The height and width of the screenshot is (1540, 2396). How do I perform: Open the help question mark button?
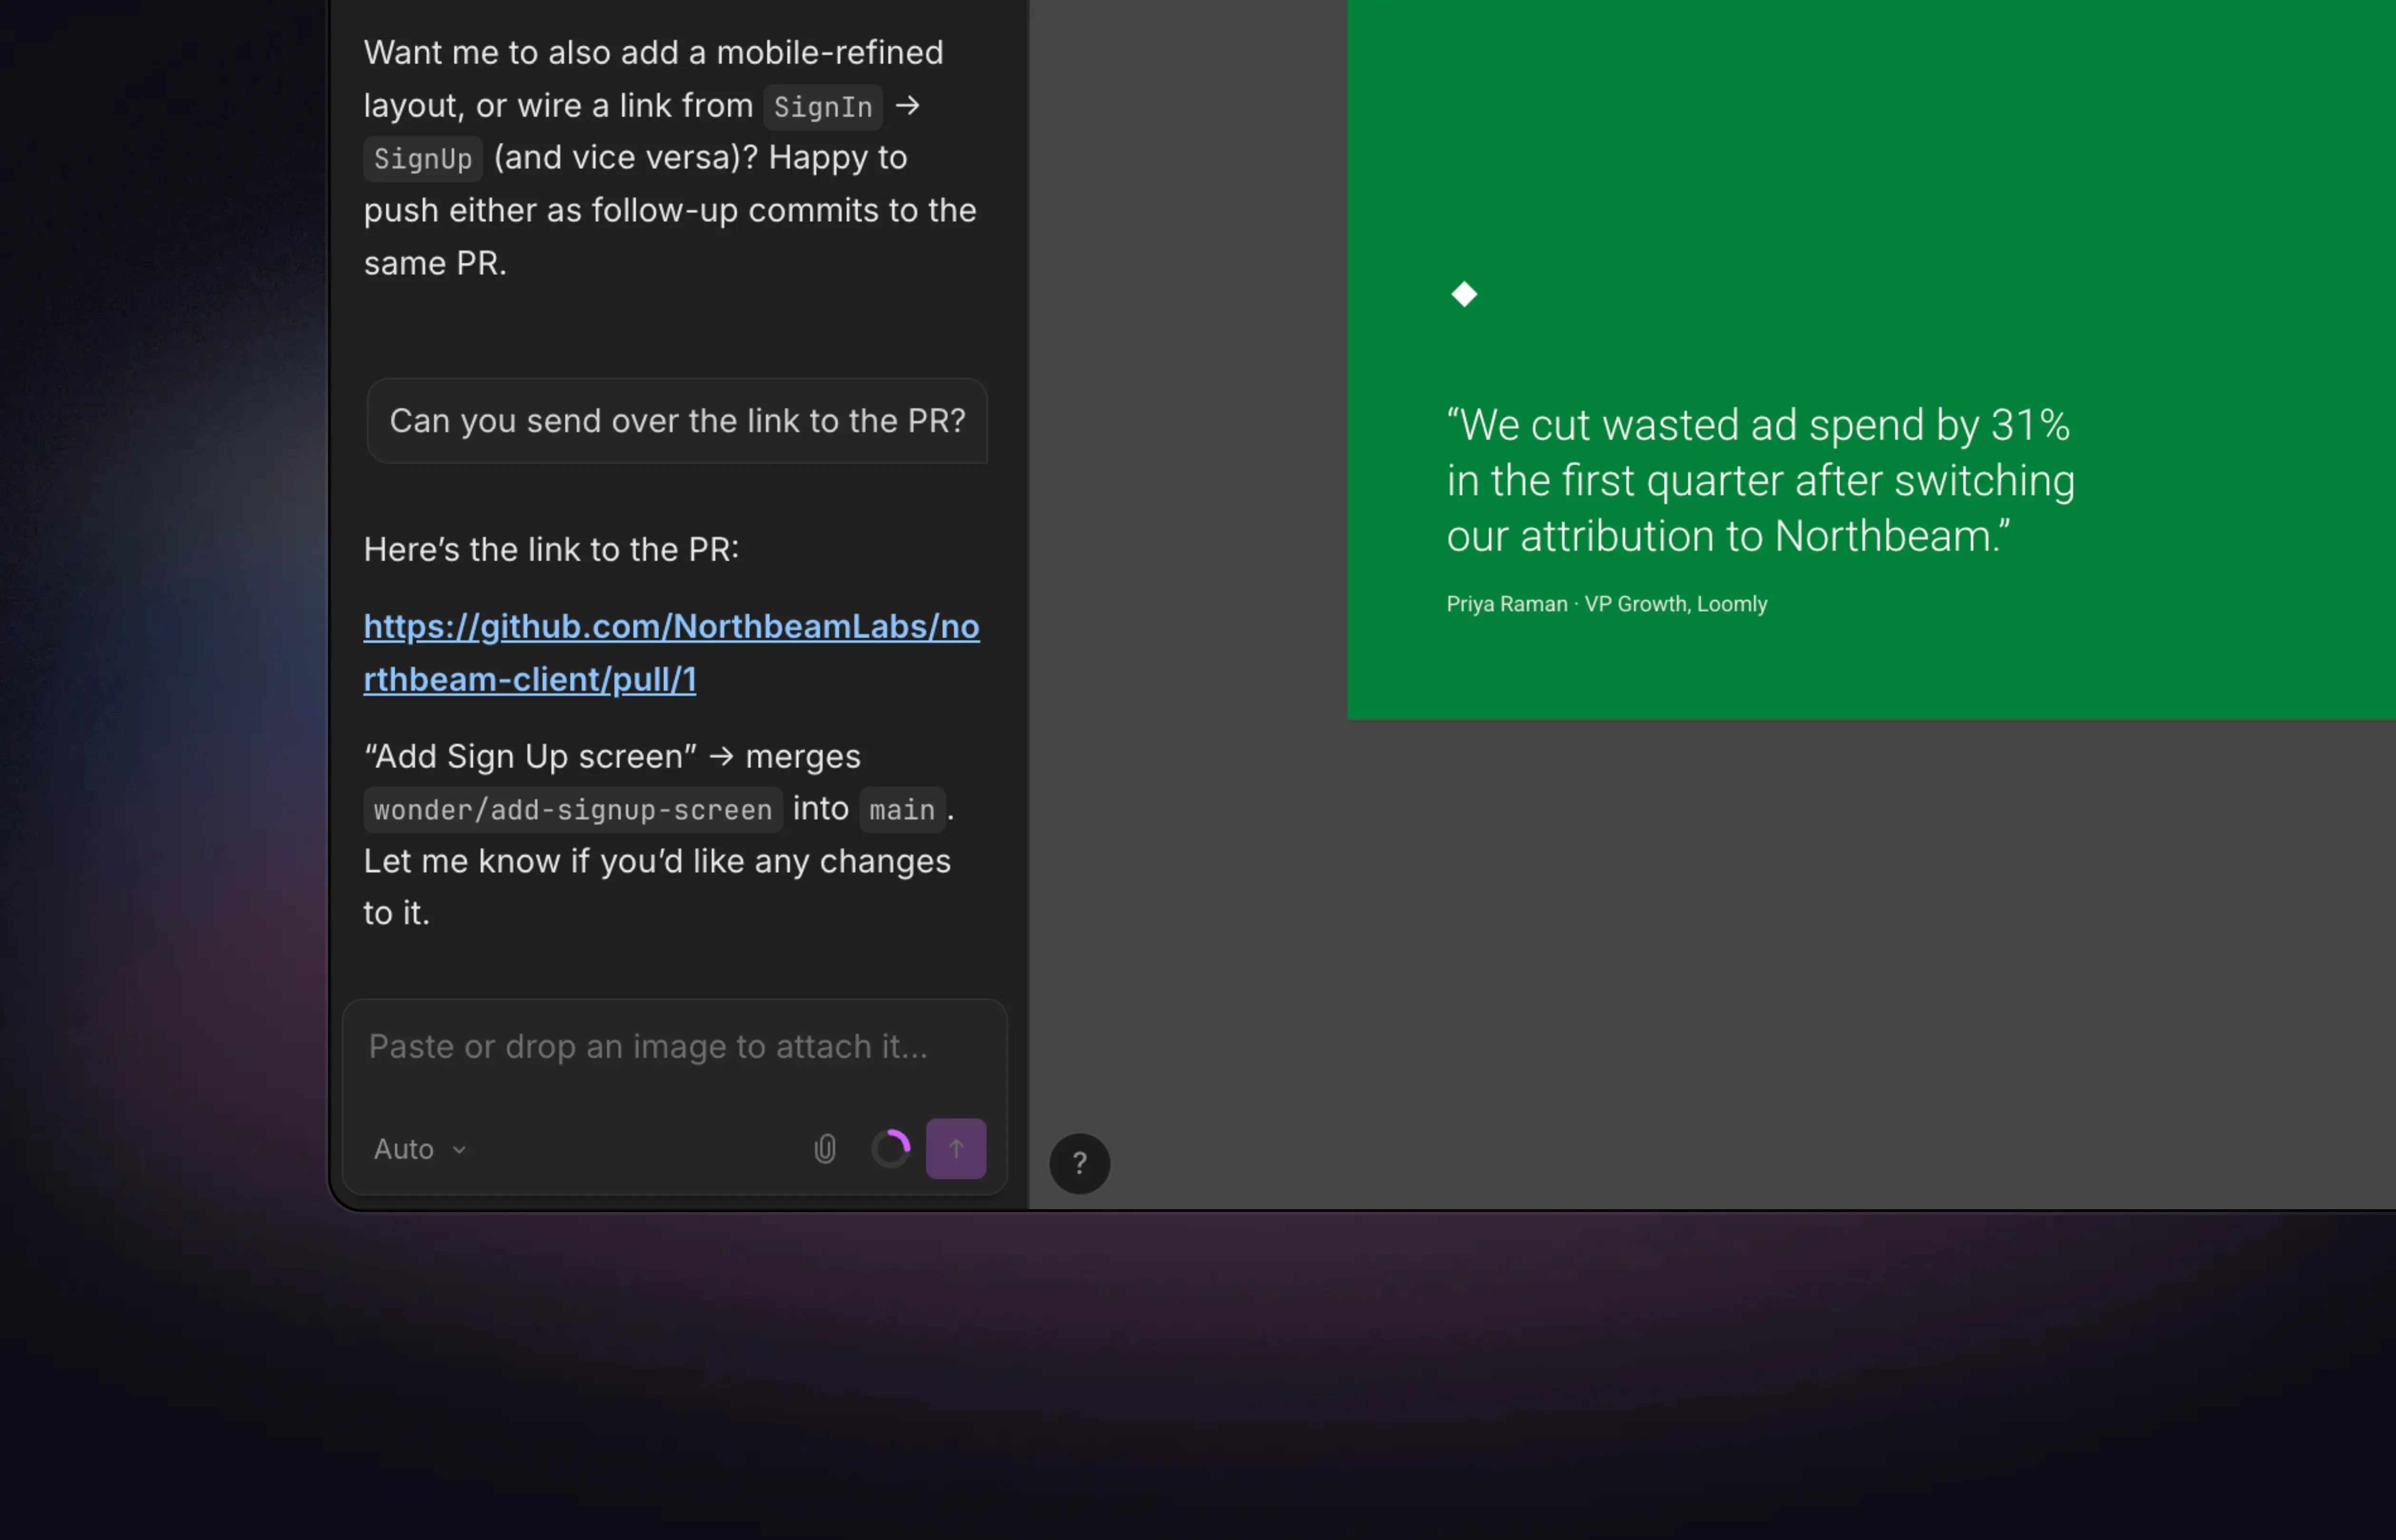tap(1080, 1163)
